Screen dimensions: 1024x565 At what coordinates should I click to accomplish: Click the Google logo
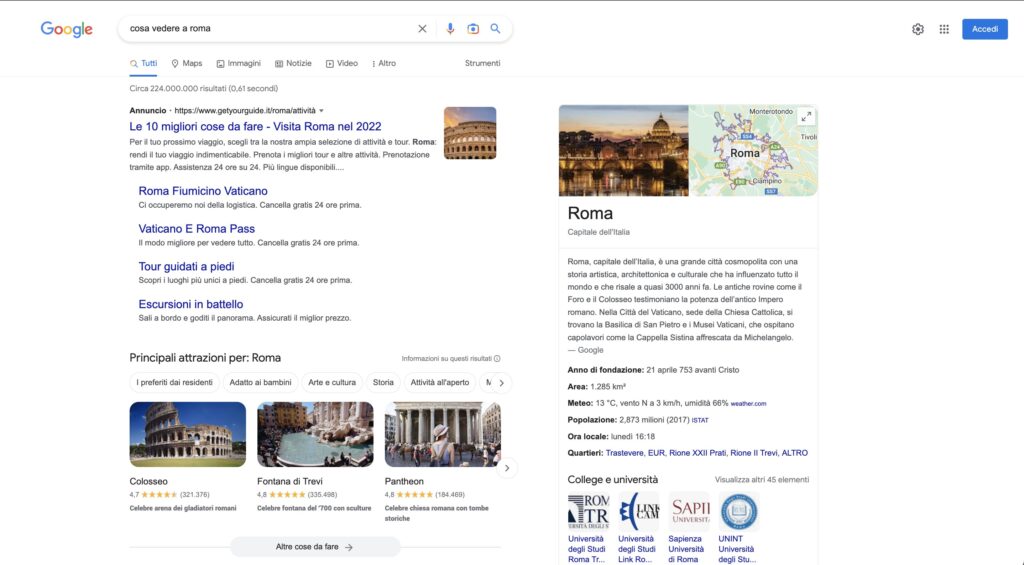click(x=67, y=29)
